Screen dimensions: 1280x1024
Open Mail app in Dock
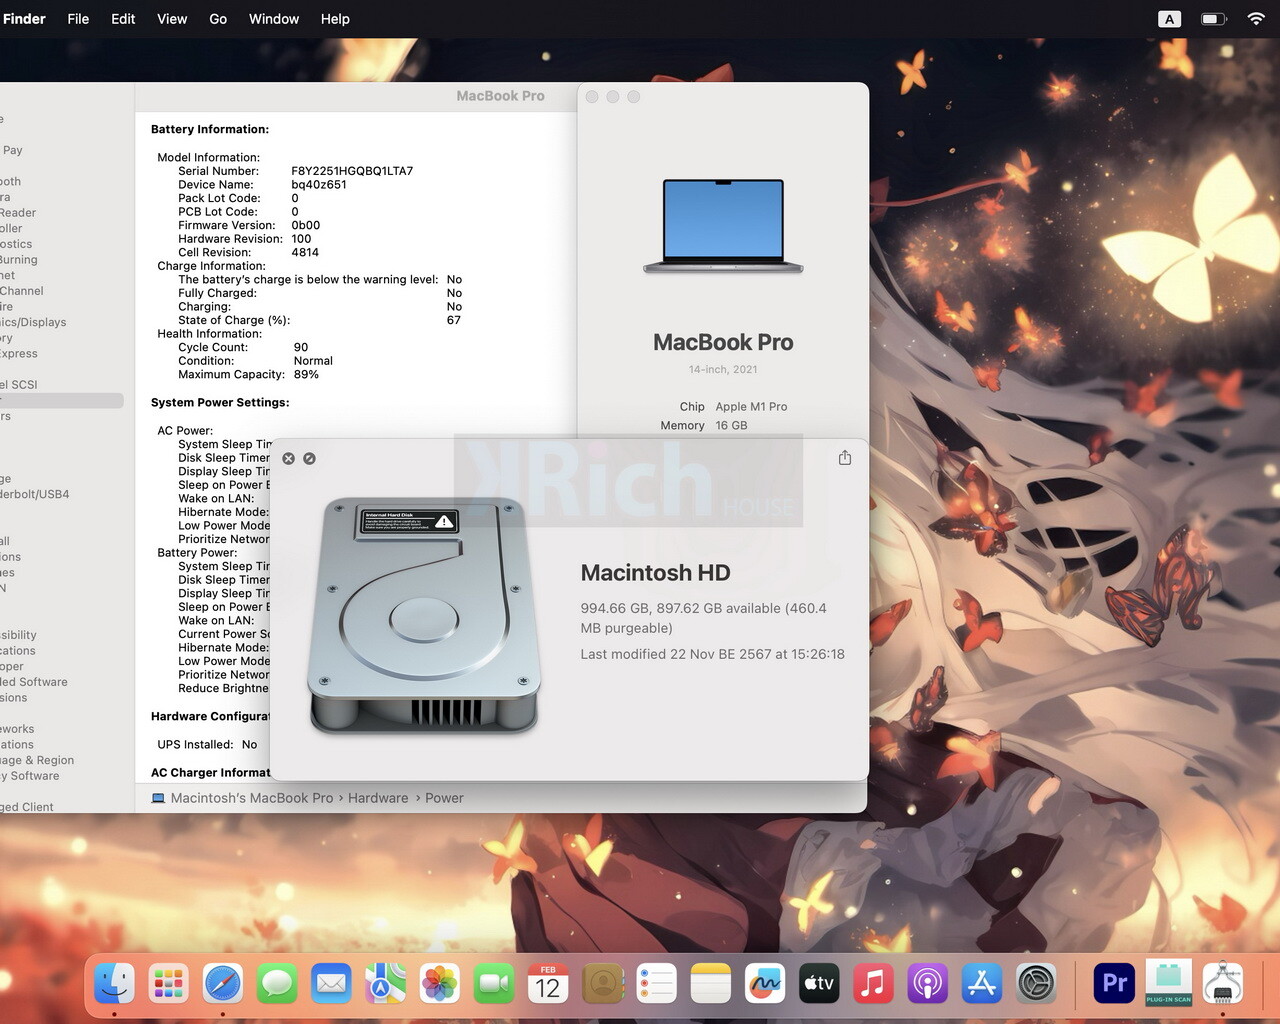click(x=331, y=984)
